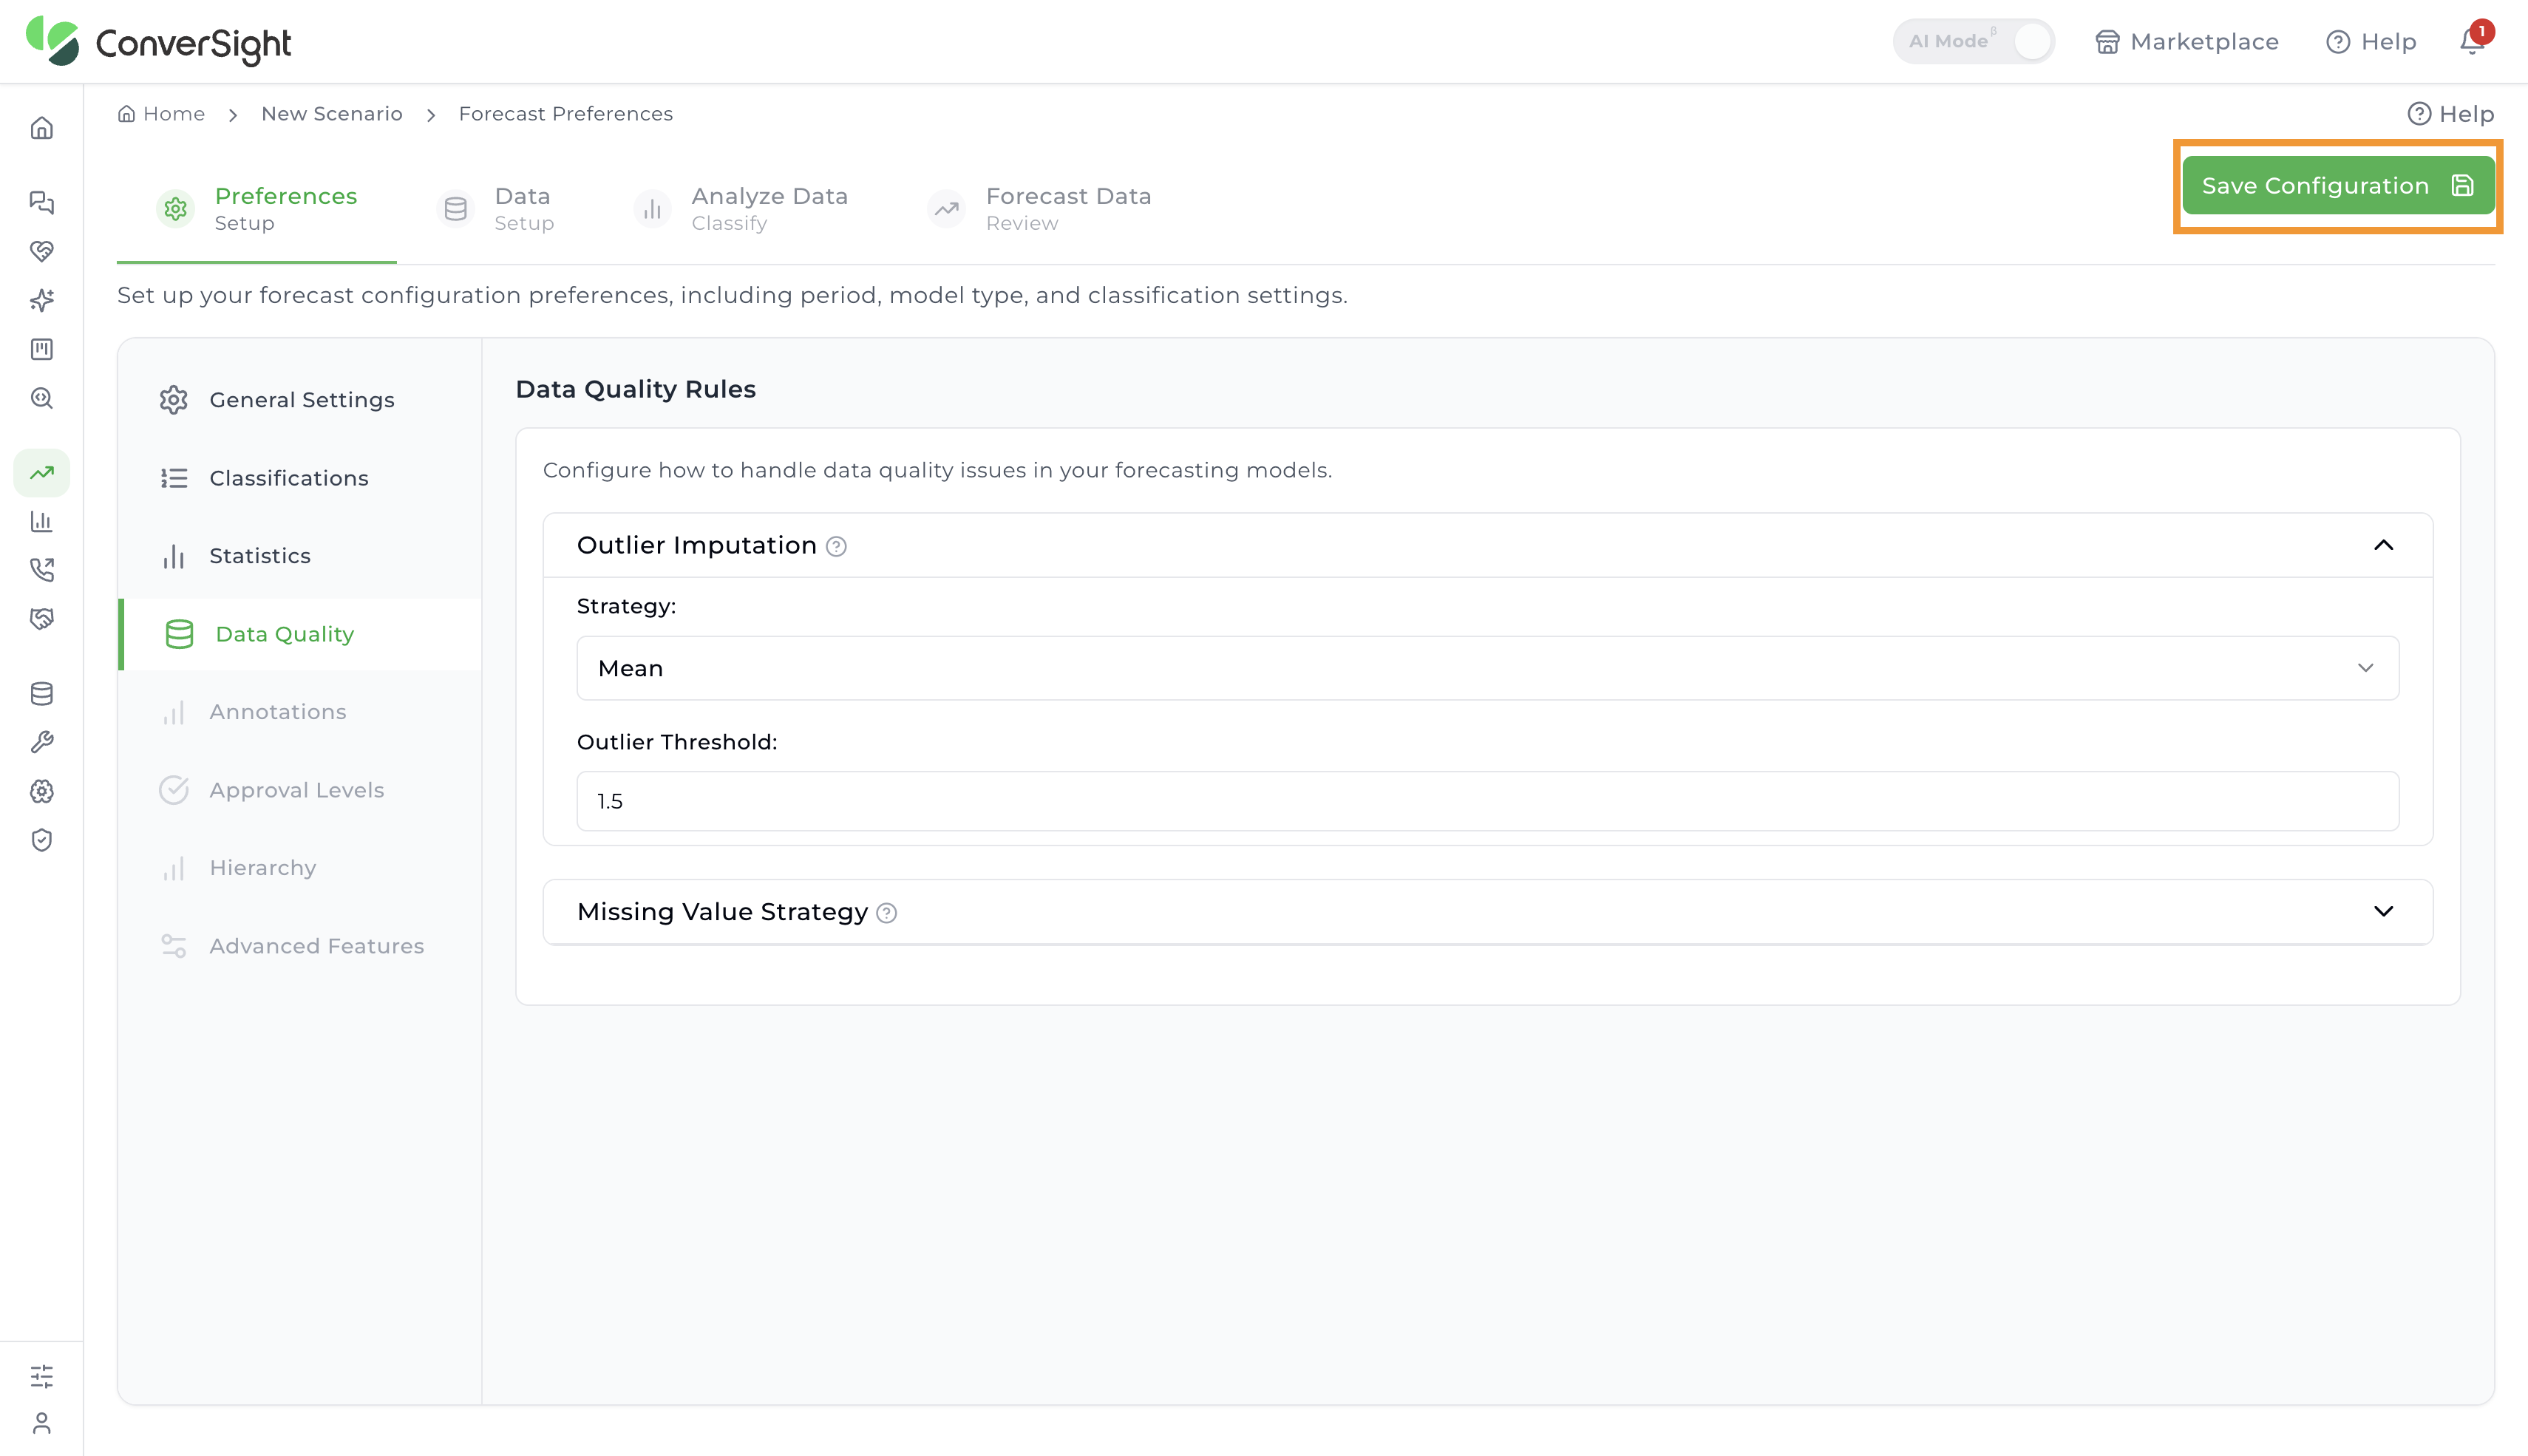Switch to the Data Setup step tab
The image size is (2528, 1456).
496,209
